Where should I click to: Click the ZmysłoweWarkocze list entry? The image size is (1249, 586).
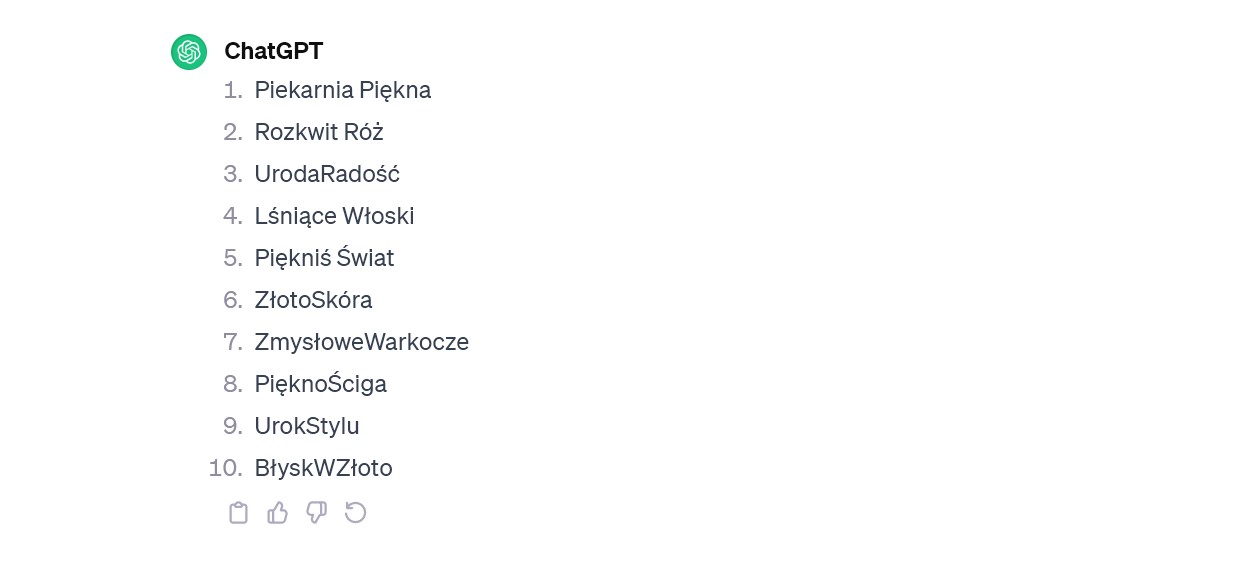click(x=361, y=342)
